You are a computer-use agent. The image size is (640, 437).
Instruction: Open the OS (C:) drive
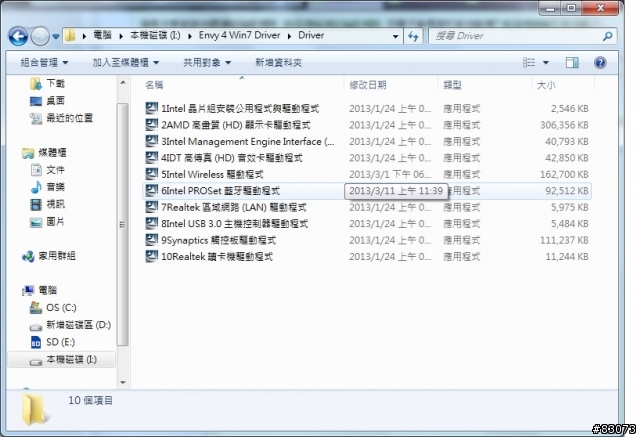pos(53,307)
